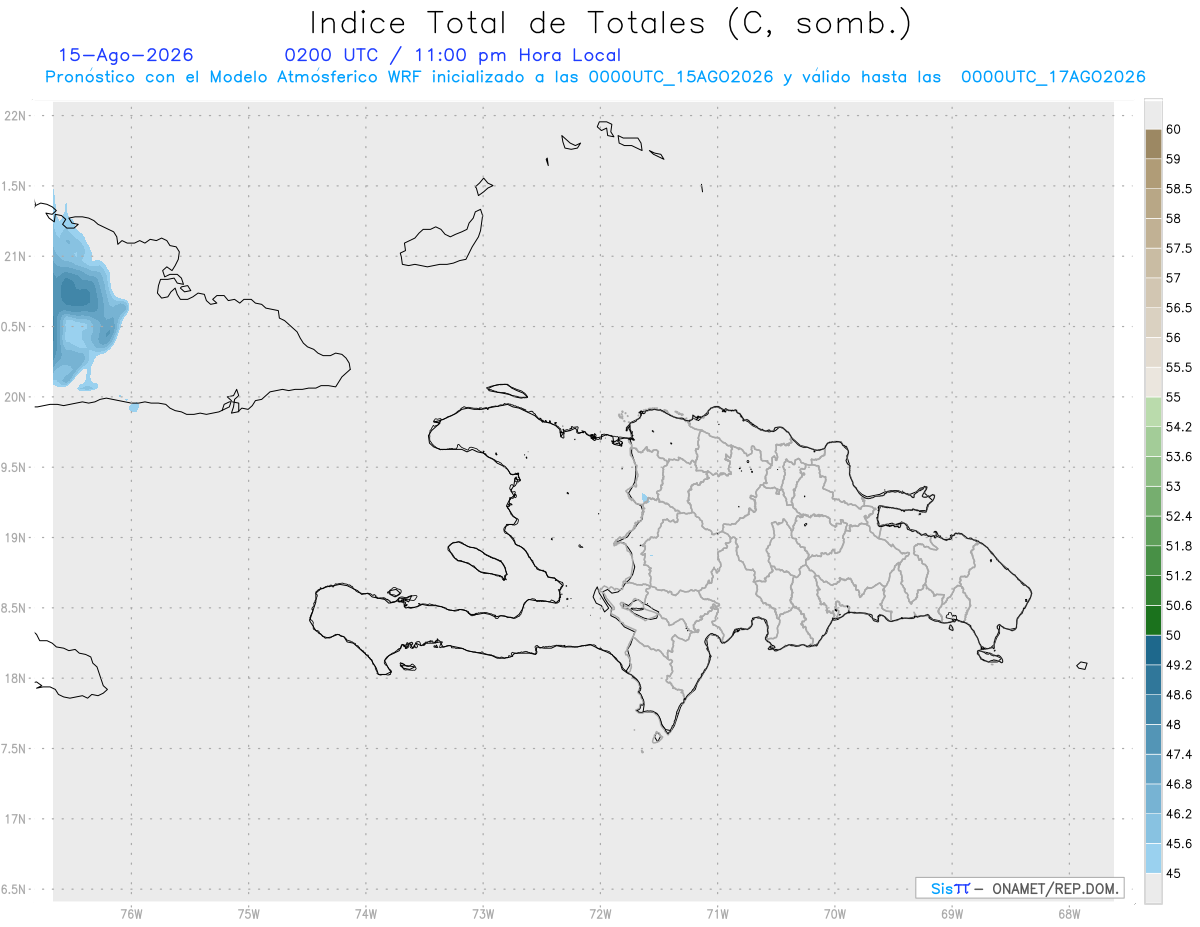Screen dimensions: 1200x927
Task: Click the pale green legend swatch between 54.2 and 55
Action: (1153, 412)
